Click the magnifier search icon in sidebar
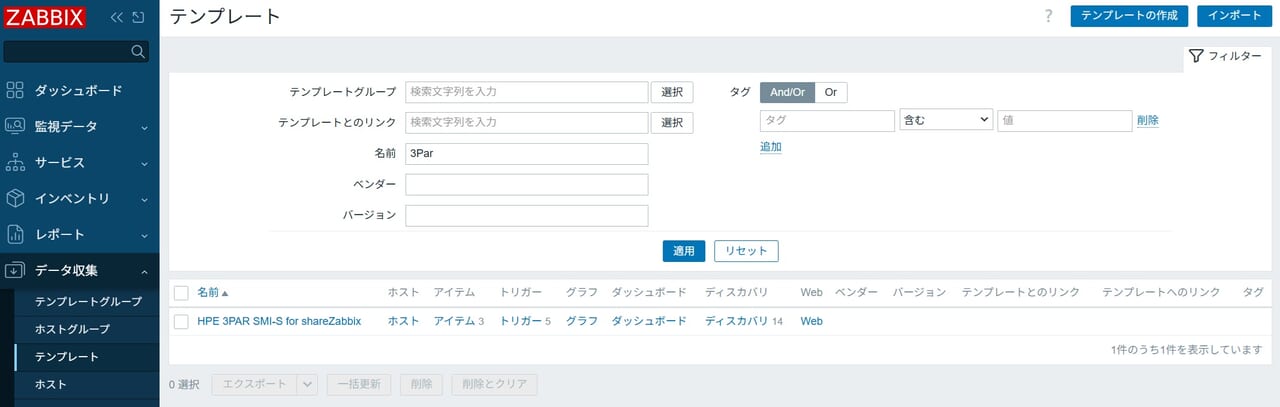 [x=138, y=51]
